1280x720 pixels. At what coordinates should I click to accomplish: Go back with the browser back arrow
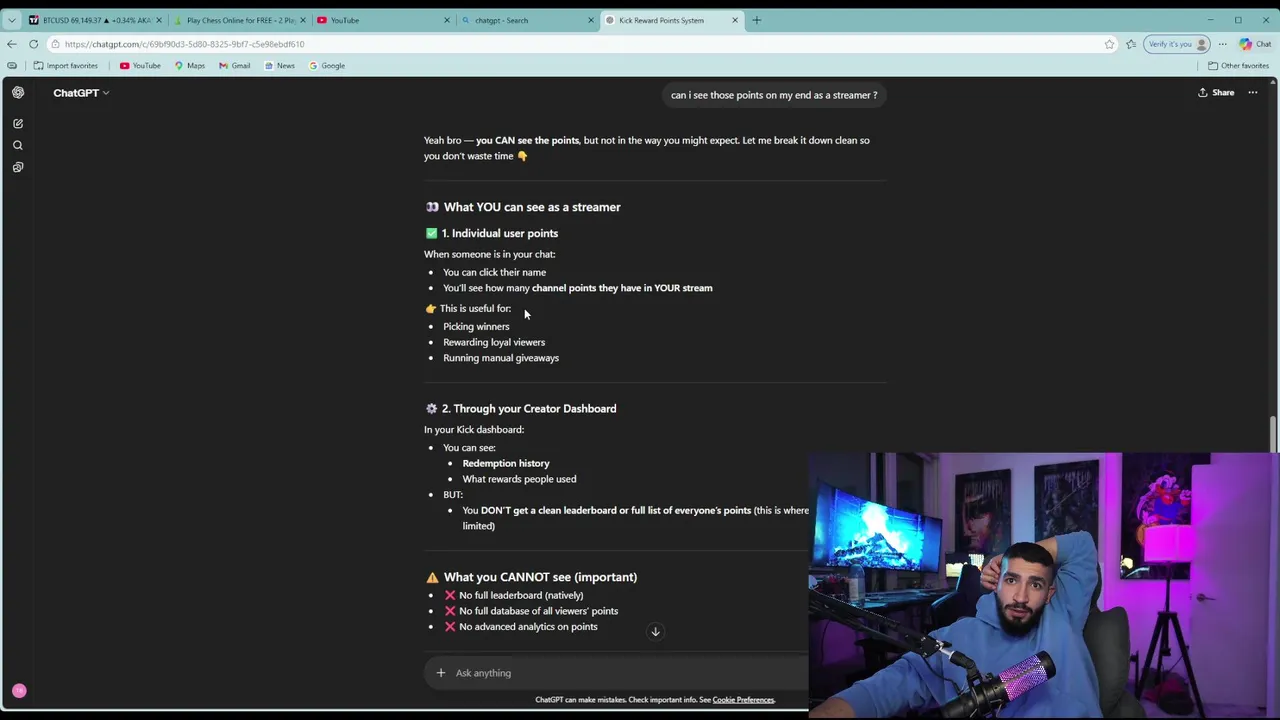point(11,44)
